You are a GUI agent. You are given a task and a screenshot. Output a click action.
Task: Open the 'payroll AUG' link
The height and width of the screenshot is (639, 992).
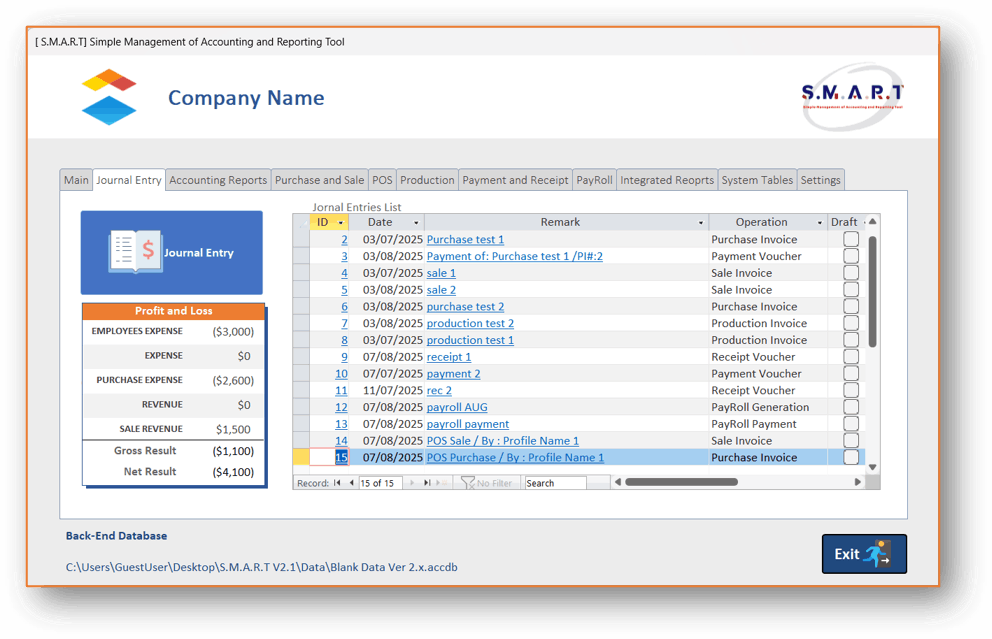pyautogui.click(x=457, y=407)
